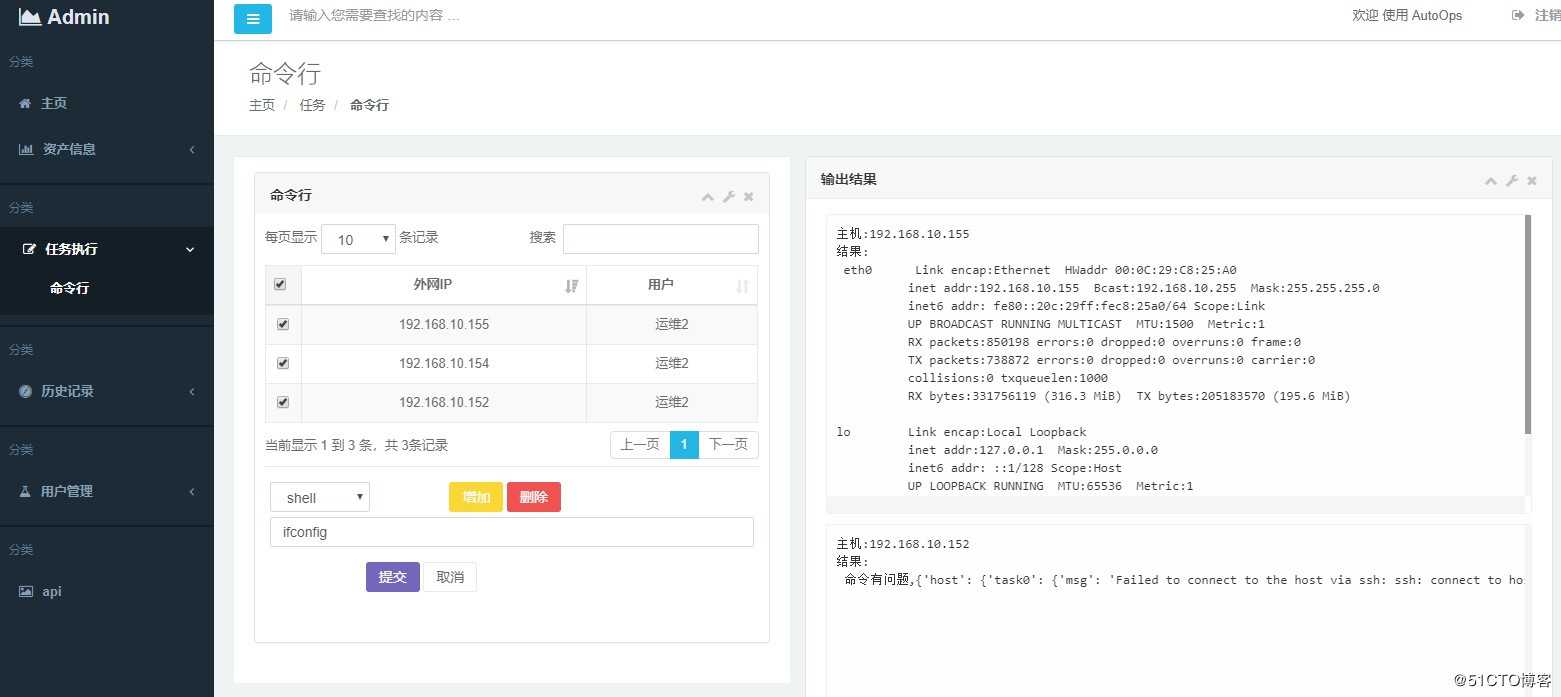Uncheck the 192.168.10.154 row checkbox
Viewport: 1561px width, 697px height.
point(283,363)
